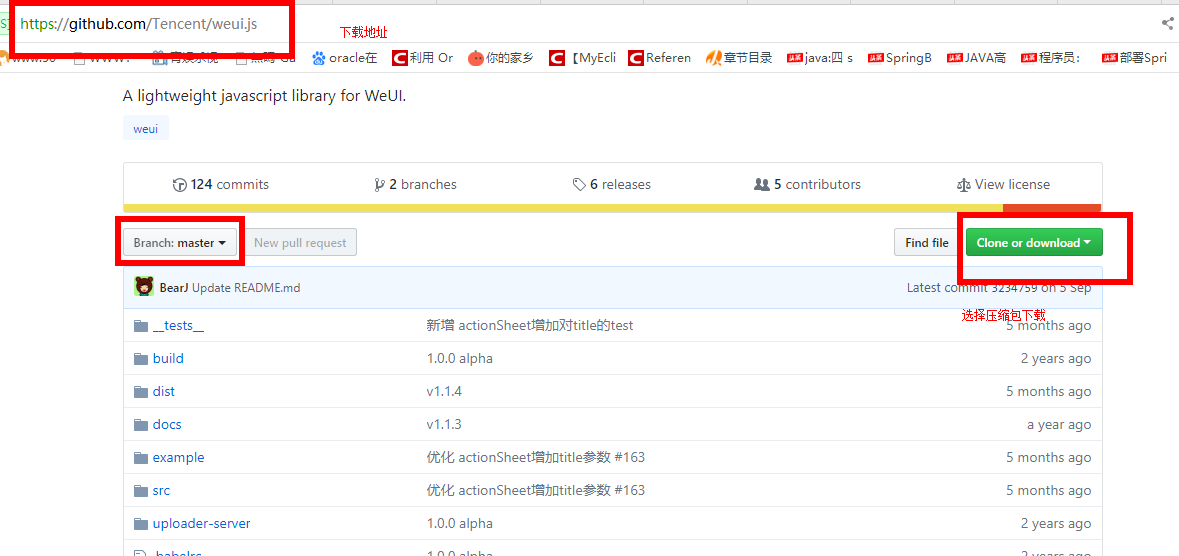Click the __tests__ folder icon

point(141,326)
